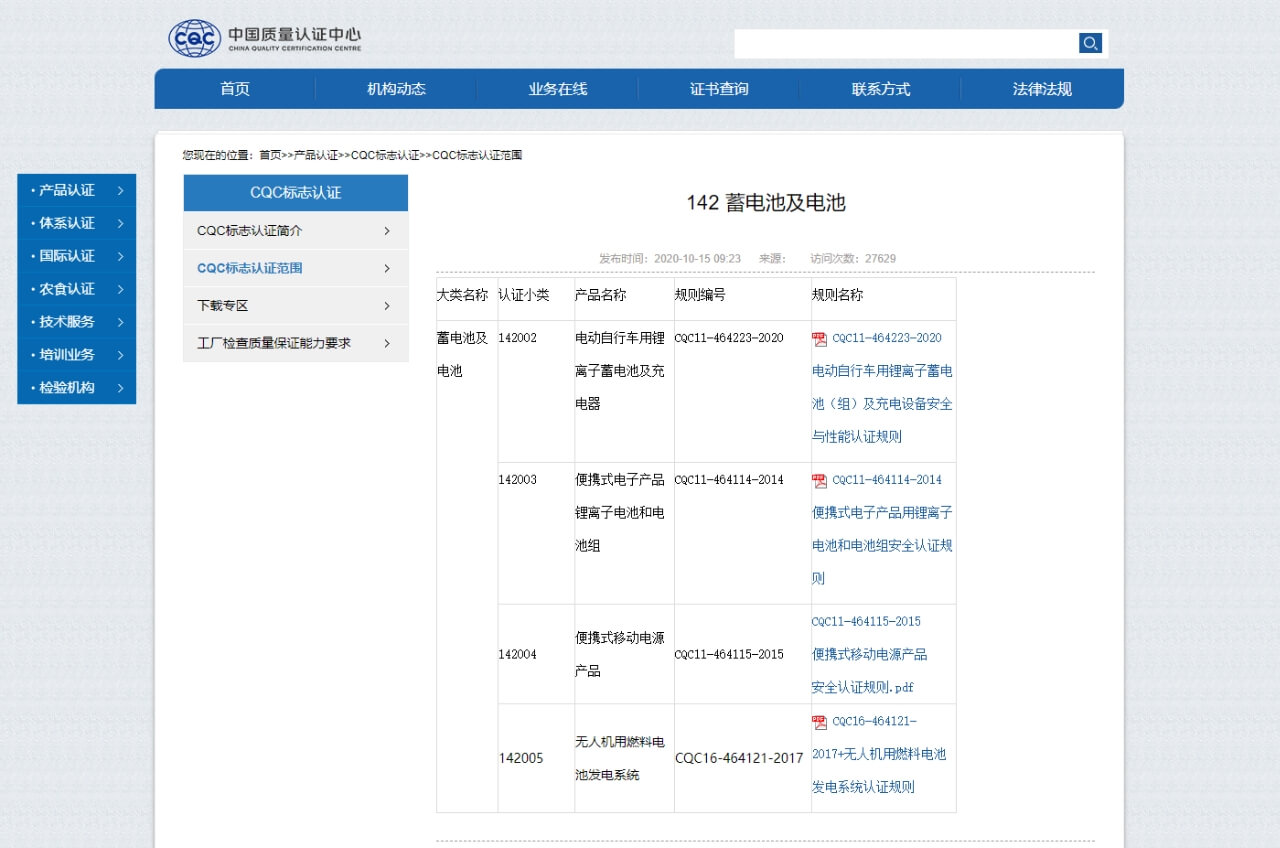Image resolution: width=1280 pixels, height=848 pixels.
Task: Expand the 下载专区 section chevron
Action: [388, 305]
